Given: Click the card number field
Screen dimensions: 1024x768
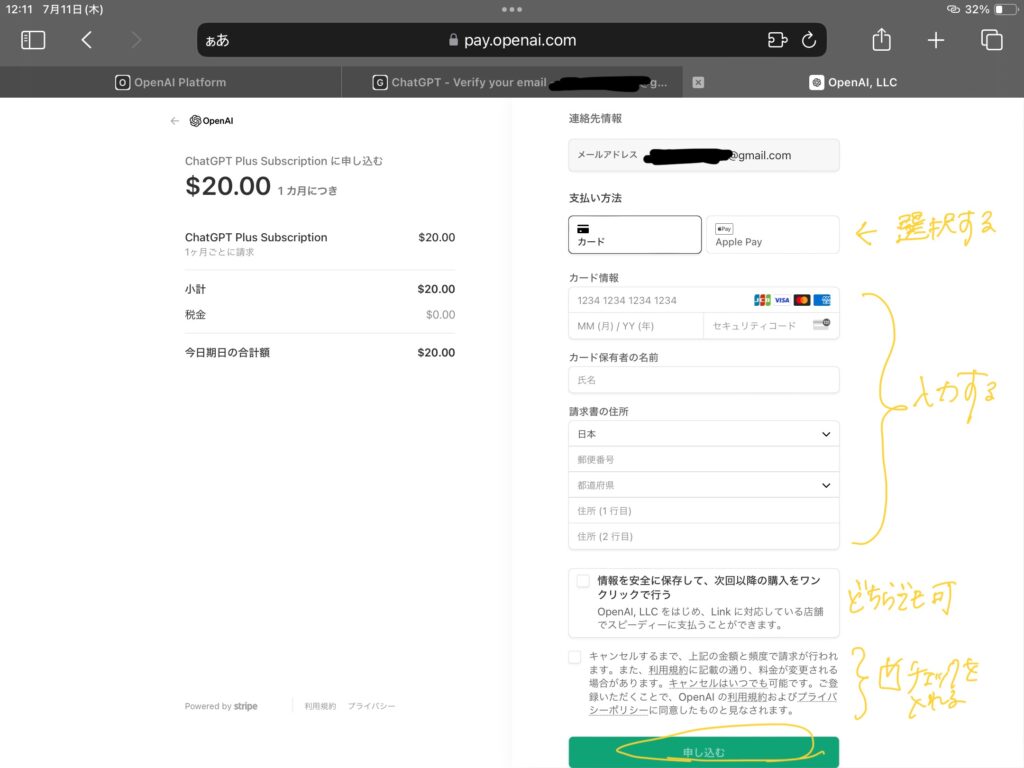Looking at the screenshot, I should coord(704,300).
